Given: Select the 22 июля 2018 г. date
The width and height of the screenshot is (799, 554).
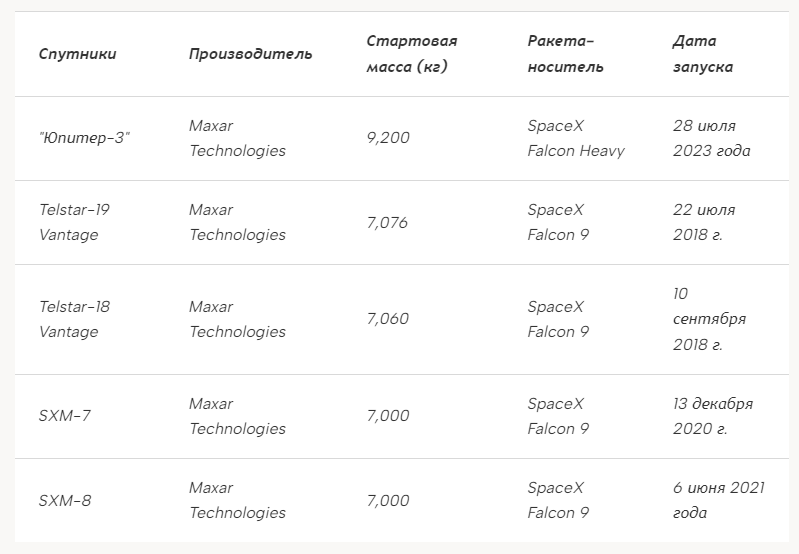Looking at the screenshot, I should (x=704, y=222).
